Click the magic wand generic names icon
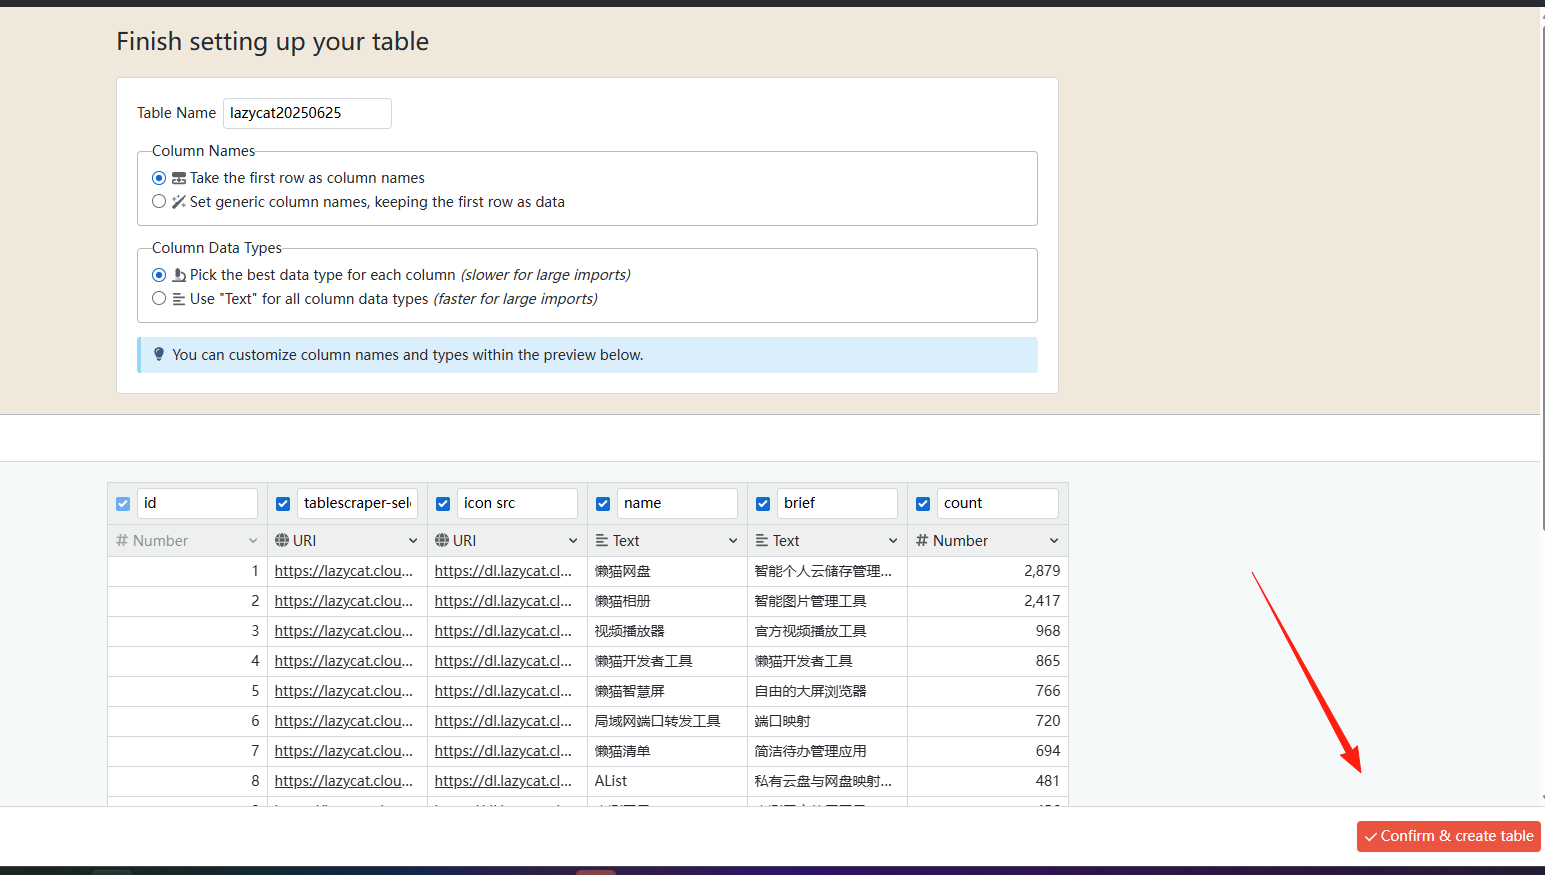This screenshot has width=1545, height=875. click(x=179, y=202)
